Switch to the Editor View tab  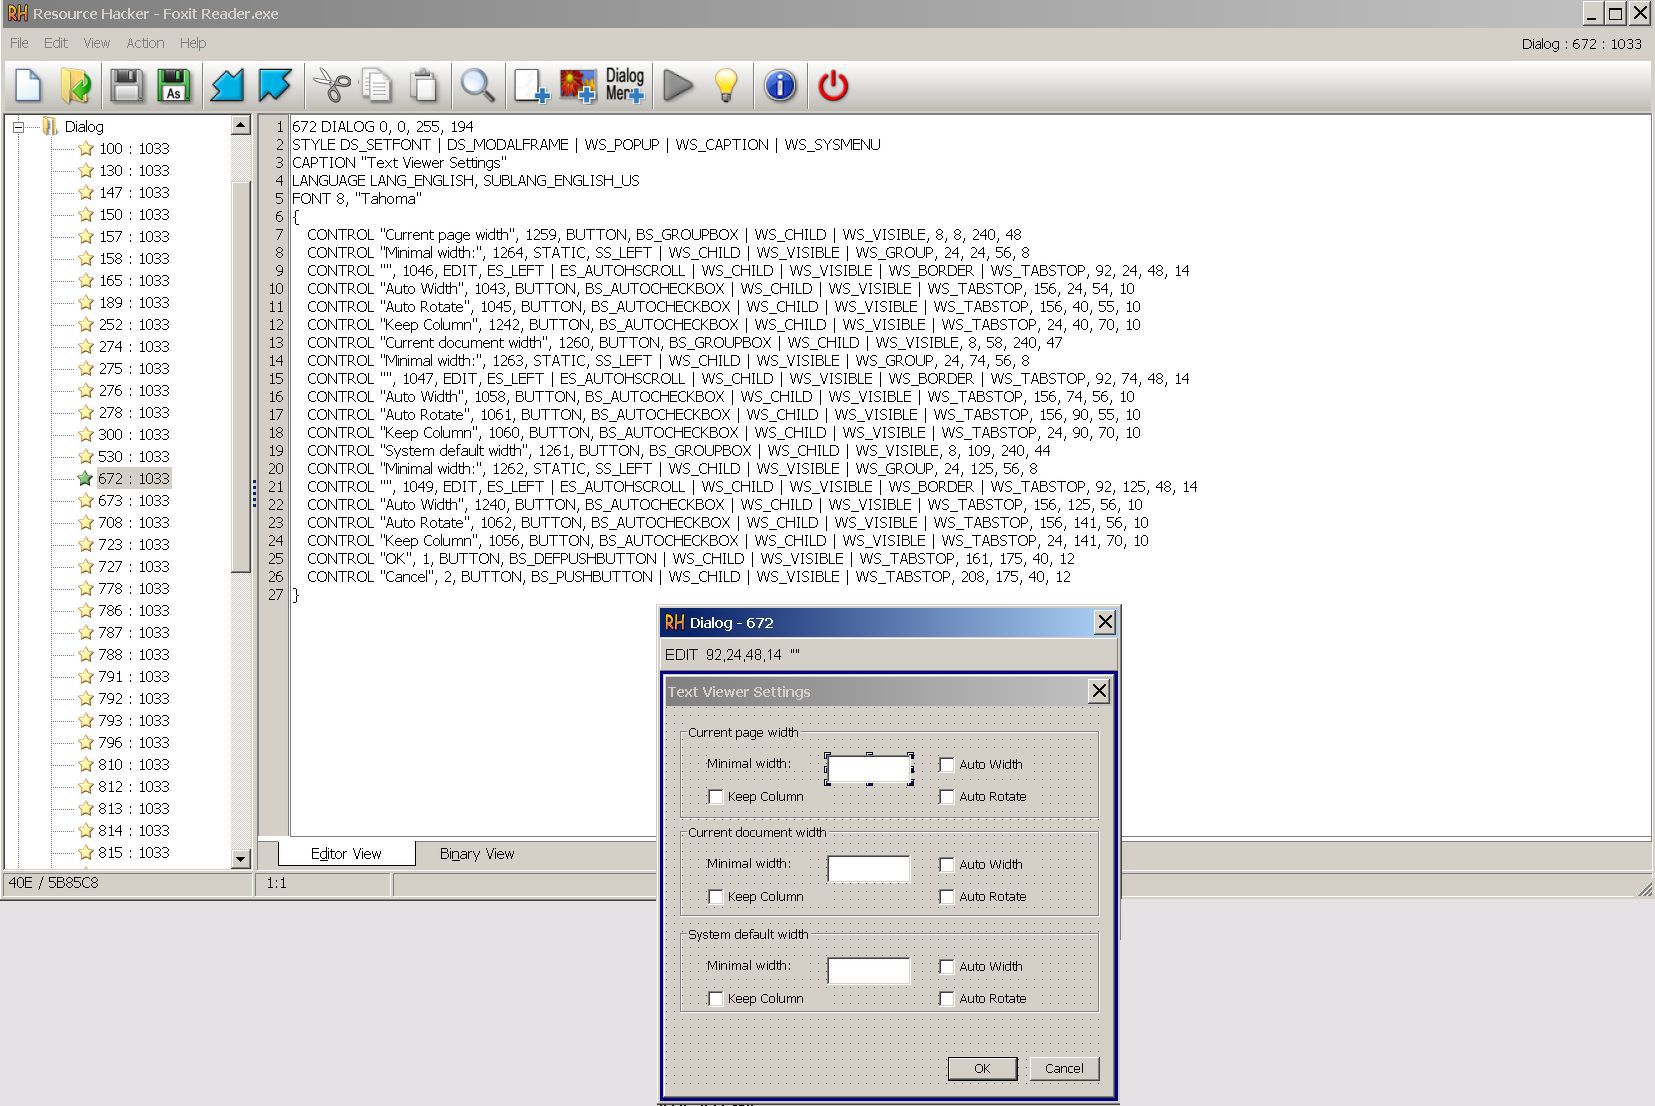346,853
